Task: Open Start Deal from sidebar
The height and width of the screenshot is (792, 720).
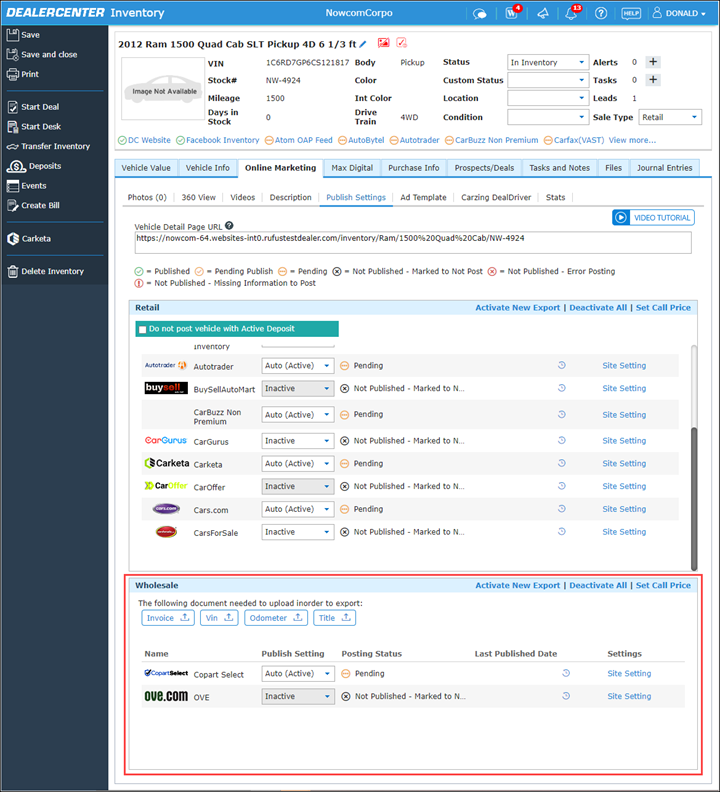Action: (33, 107)
